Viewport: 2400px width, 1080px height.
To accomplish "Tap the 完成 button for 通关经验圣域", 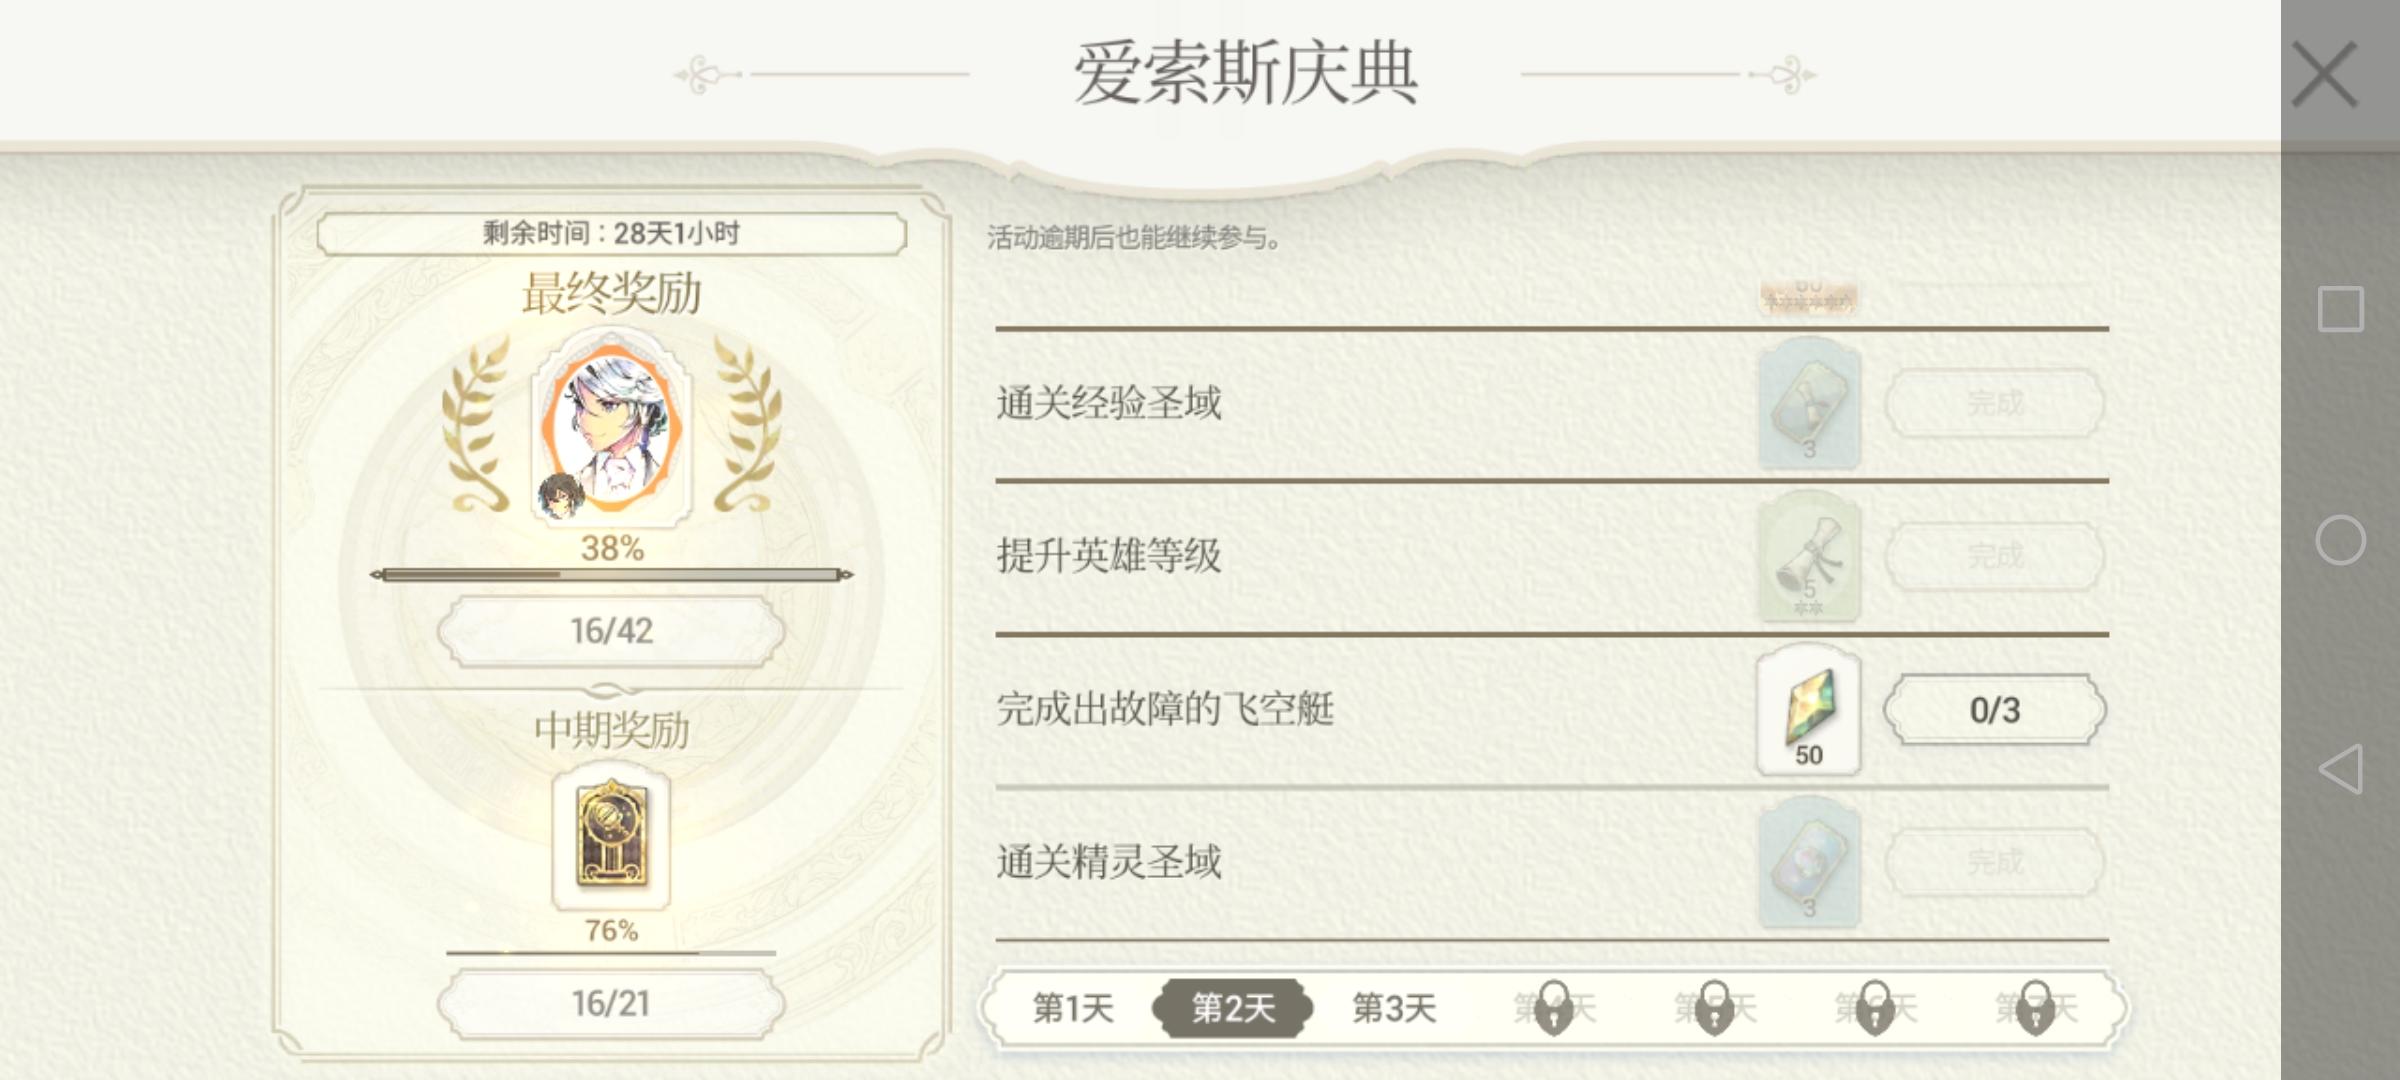I will [x=1994, y=404].
